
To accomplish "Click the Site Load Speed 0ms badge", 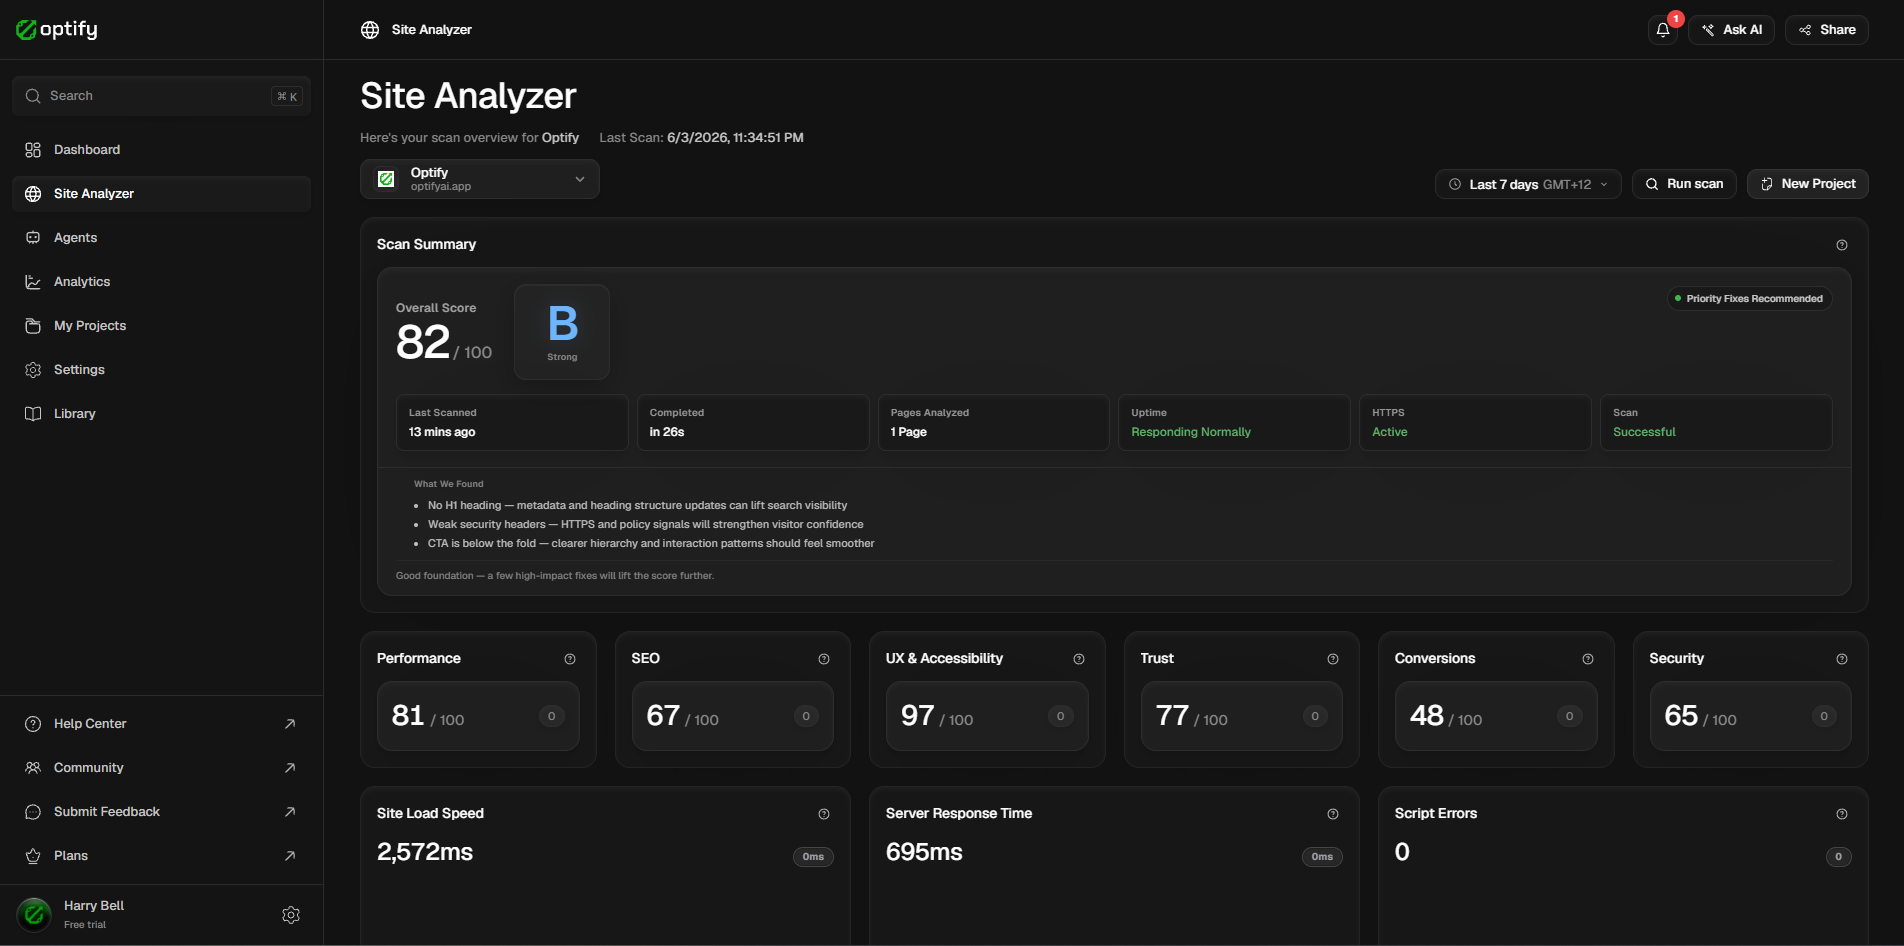I will click(813, 857).
